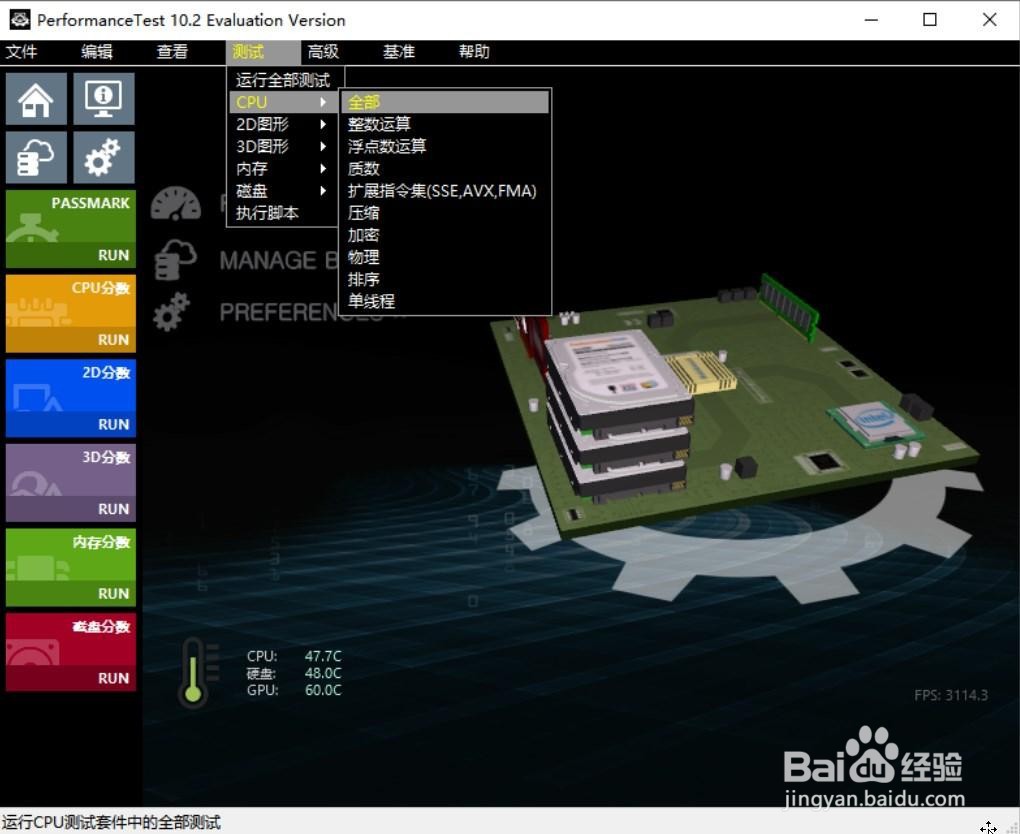Image resolution: width=1020 pixels, height=834 pixels.
Task: Click the resize grip in status bar
Action: 1011,826
